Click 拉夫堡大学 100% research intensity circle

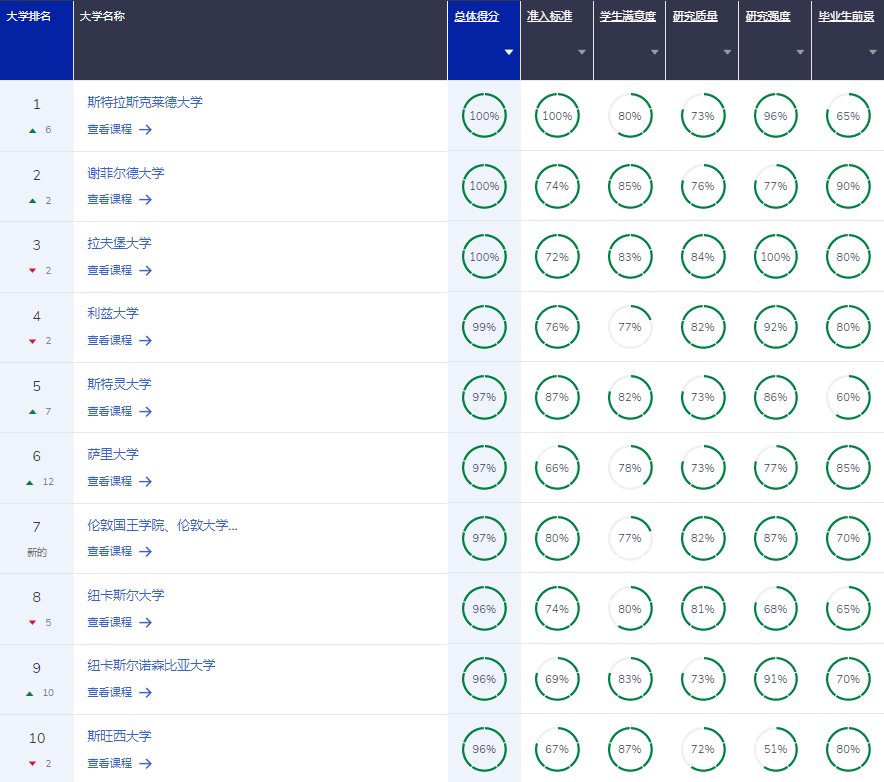[x=775, y=257]
